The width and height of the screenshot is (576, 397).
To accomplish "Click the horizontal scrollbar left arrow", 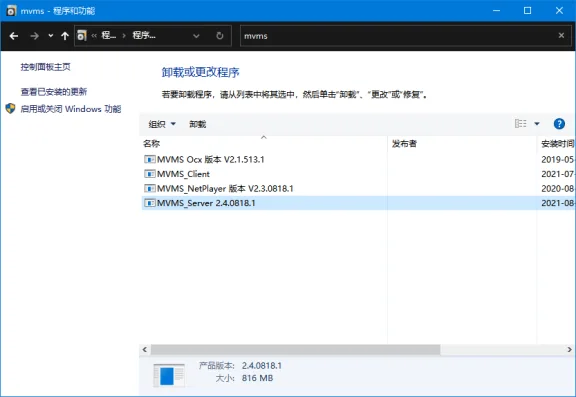I will 145,350.
